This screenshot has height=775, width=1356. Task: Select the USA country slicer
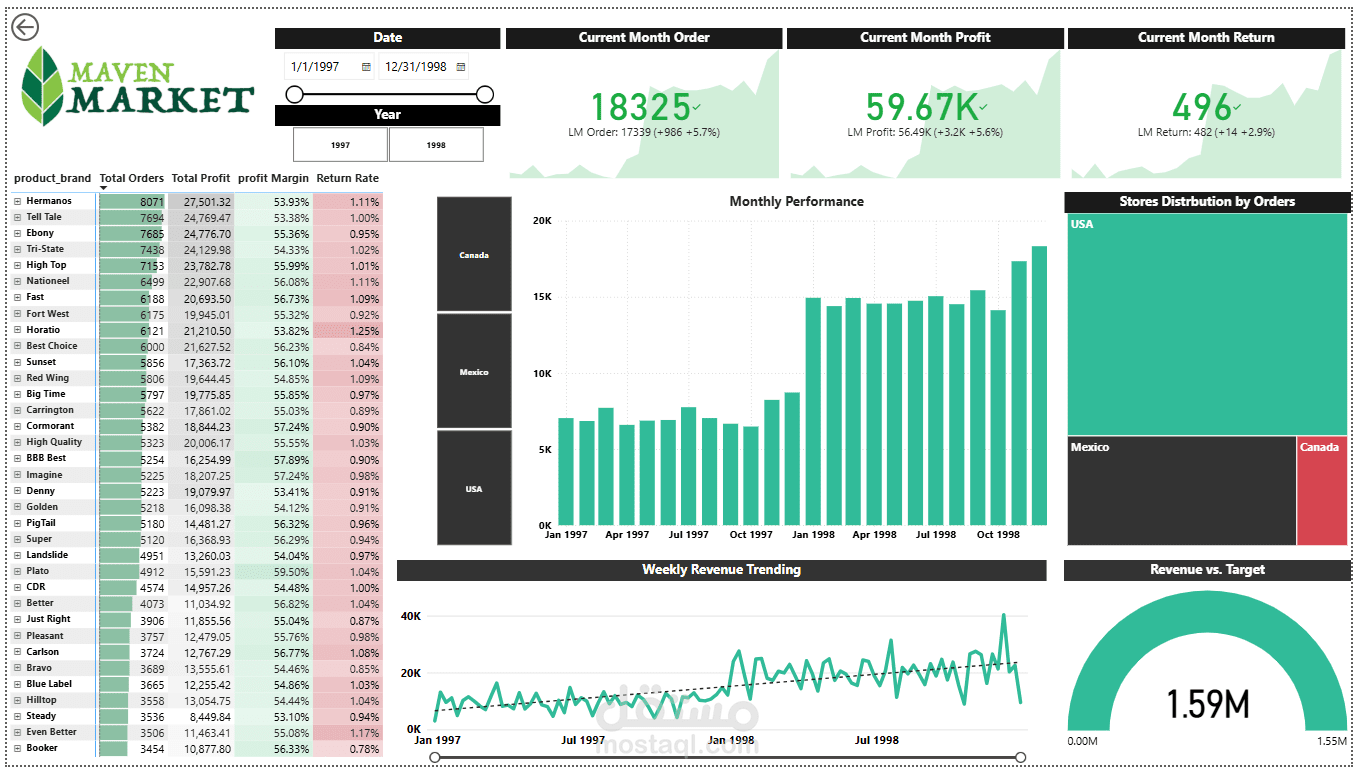tap(474, 488)
